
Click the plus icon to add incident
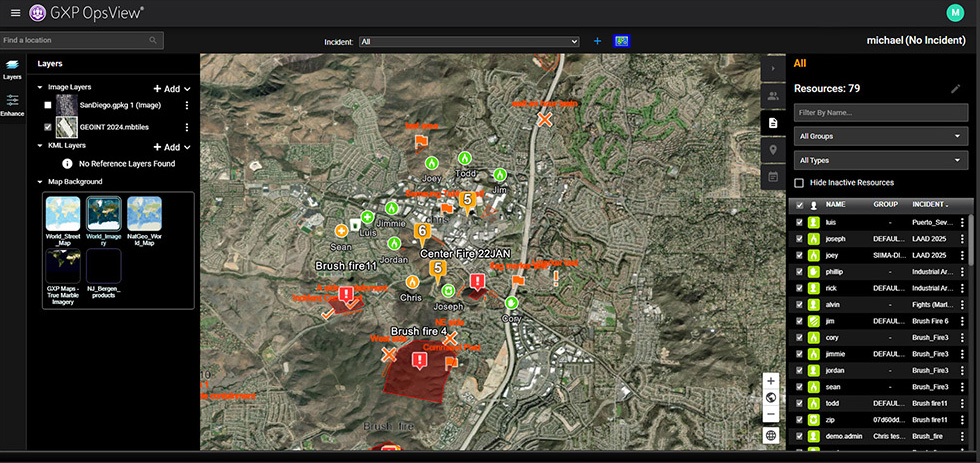597,41
